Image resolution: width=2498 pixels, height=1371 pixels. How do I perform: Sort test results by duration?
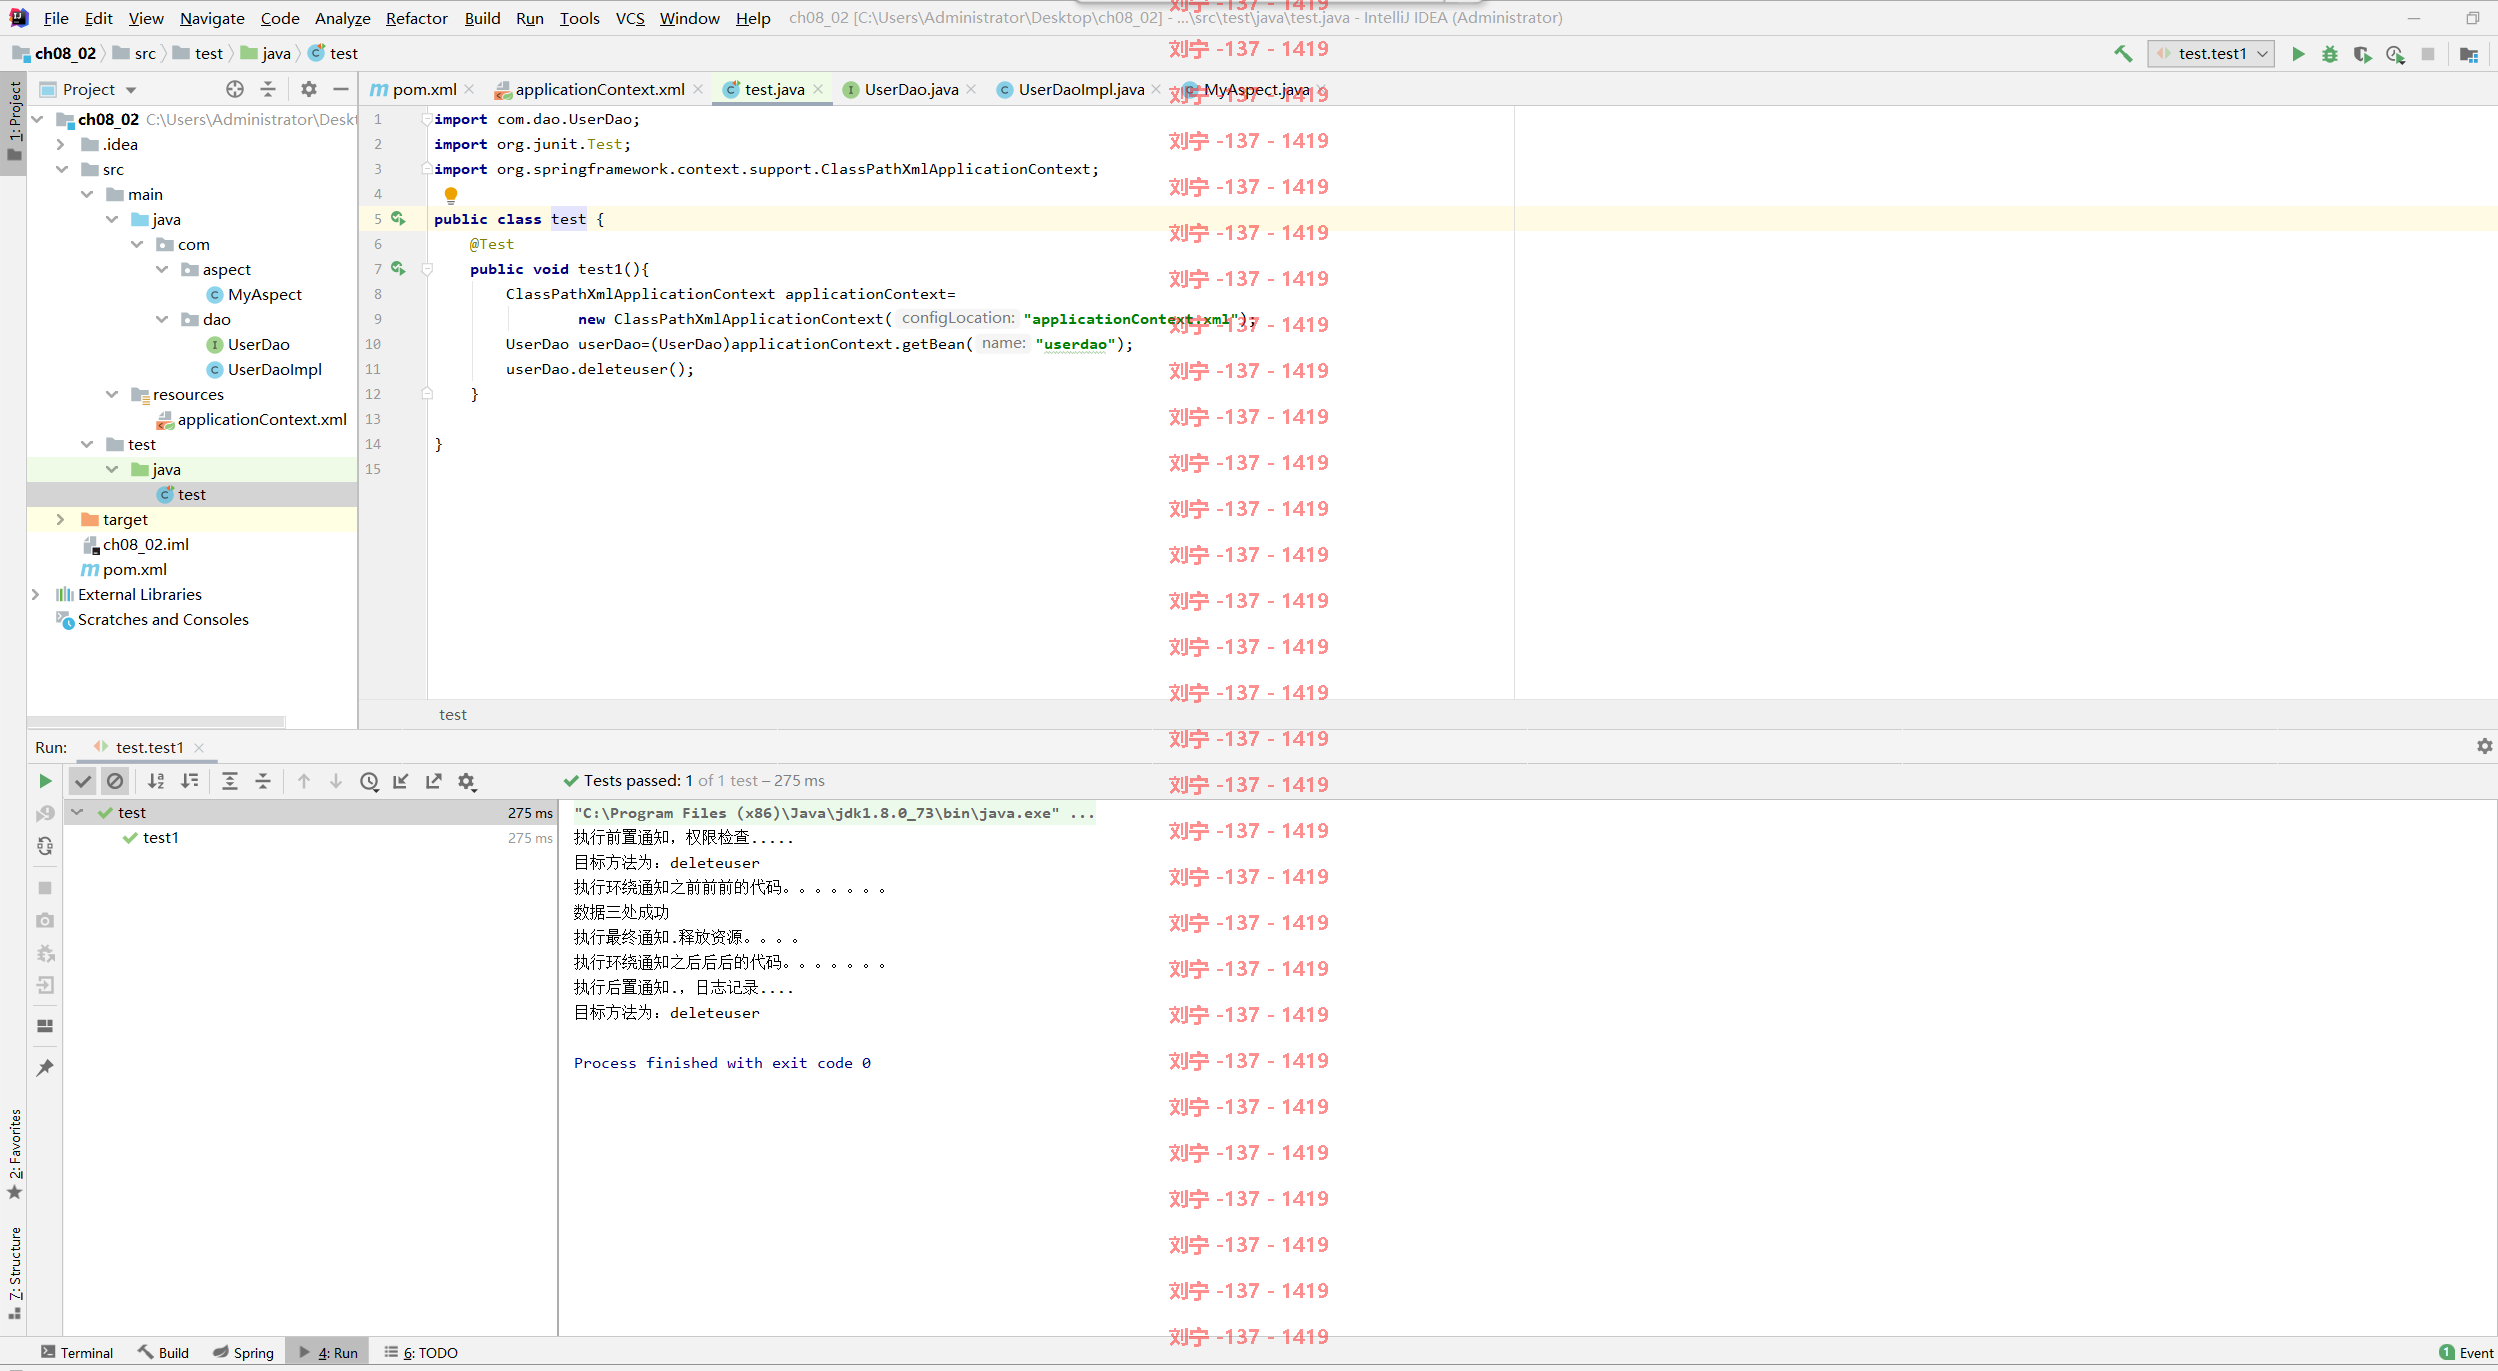pyautogui.click(x=189, y=781)
